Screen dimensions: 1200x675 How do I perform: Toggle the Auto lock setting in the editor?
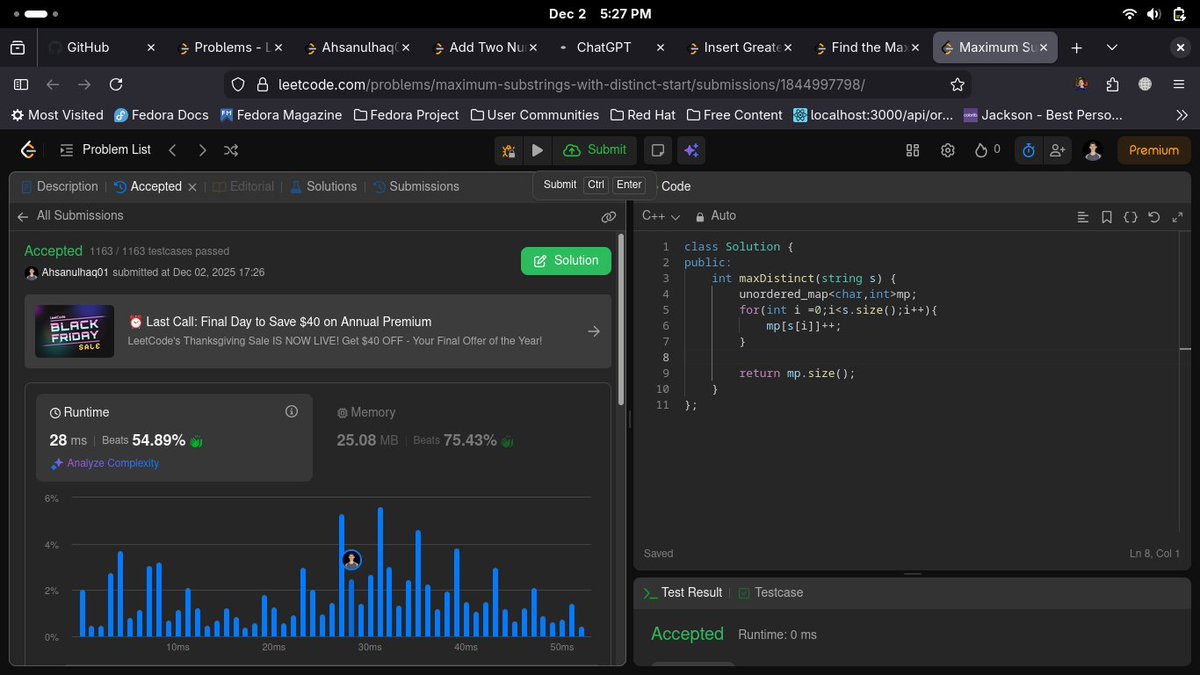click(715, 216)
